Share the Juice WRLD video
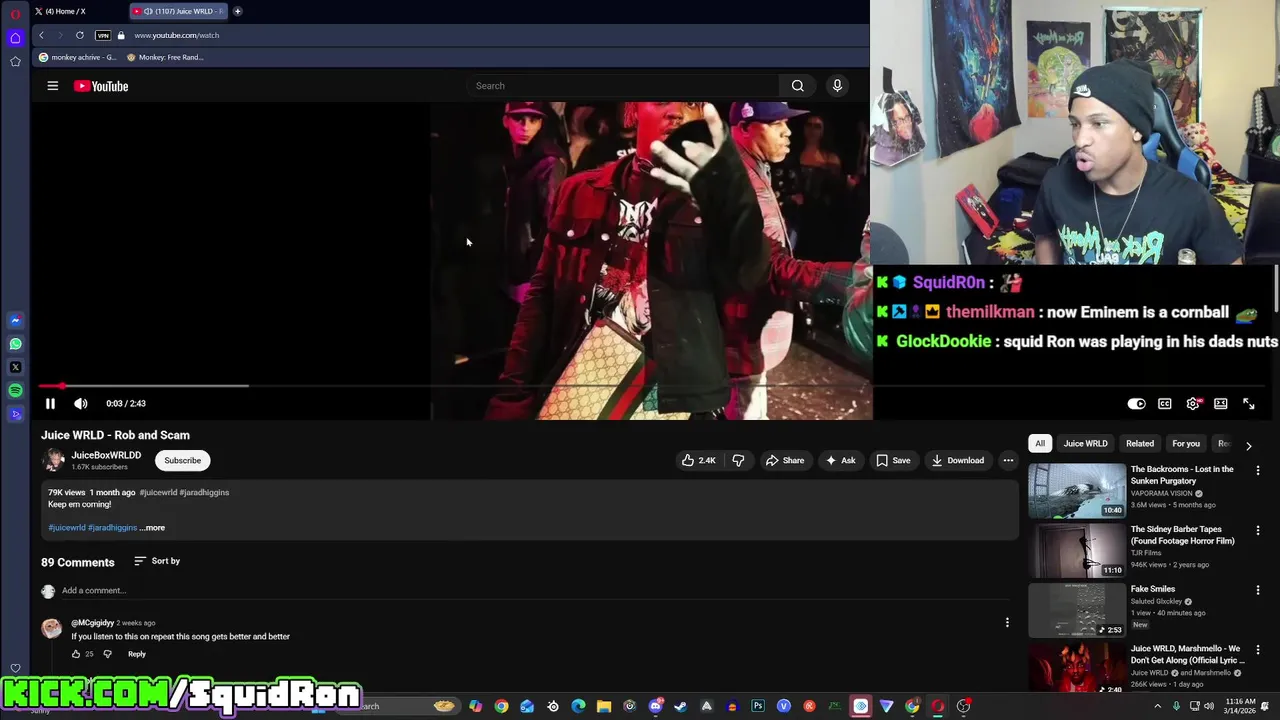The width and height of the screenshot is (1280, 720). click(784, 460)
